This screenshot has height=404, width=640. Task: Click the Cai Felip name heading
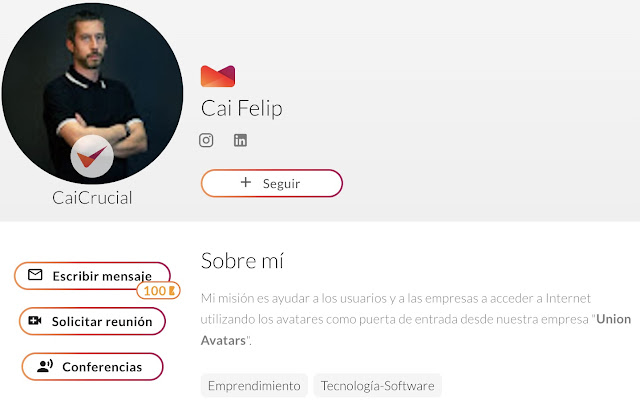(x=242, y=108)
